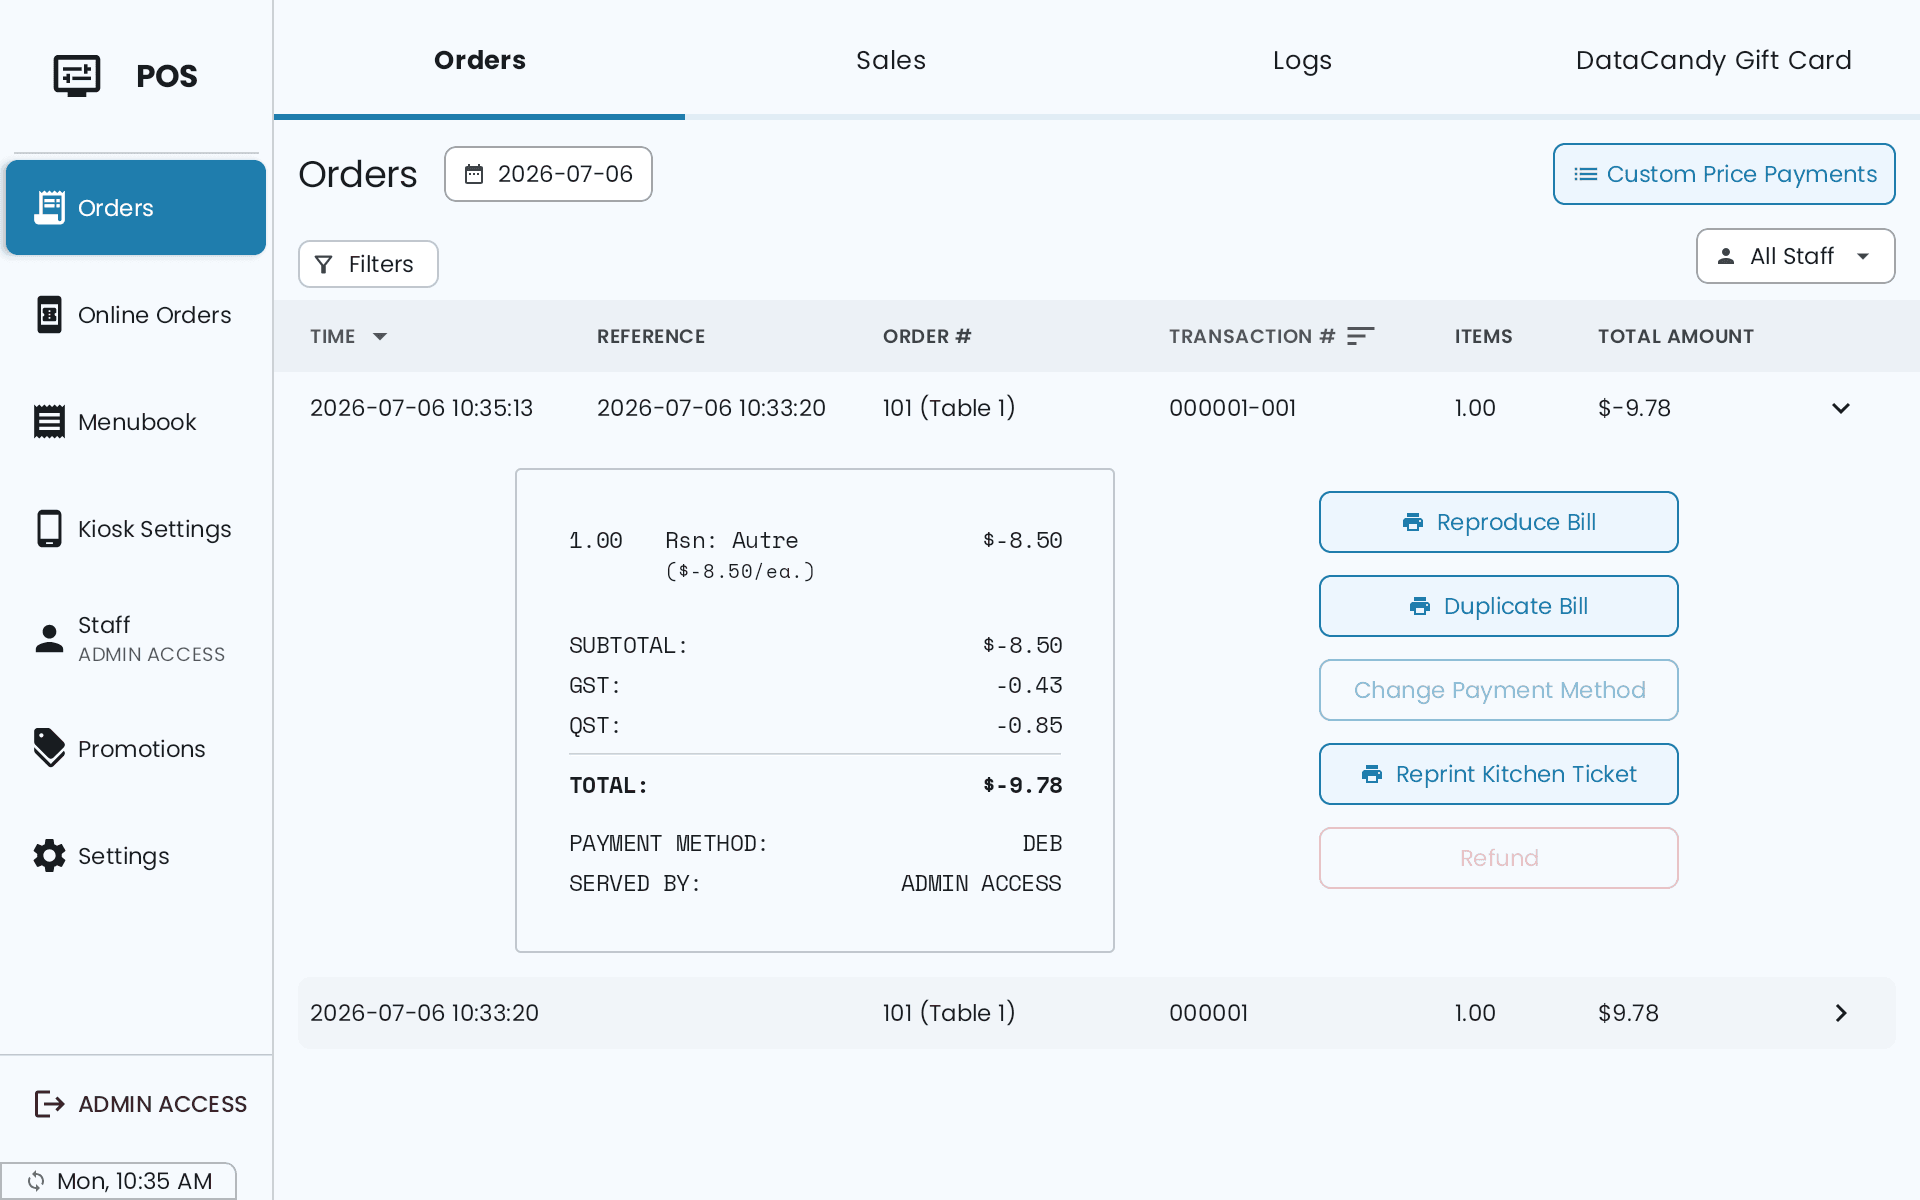This screenshot has height=1200, width=1920.
Task: Click printer icon on Reprint Kitchen Ticket
Action: [x=1372, y=774]
